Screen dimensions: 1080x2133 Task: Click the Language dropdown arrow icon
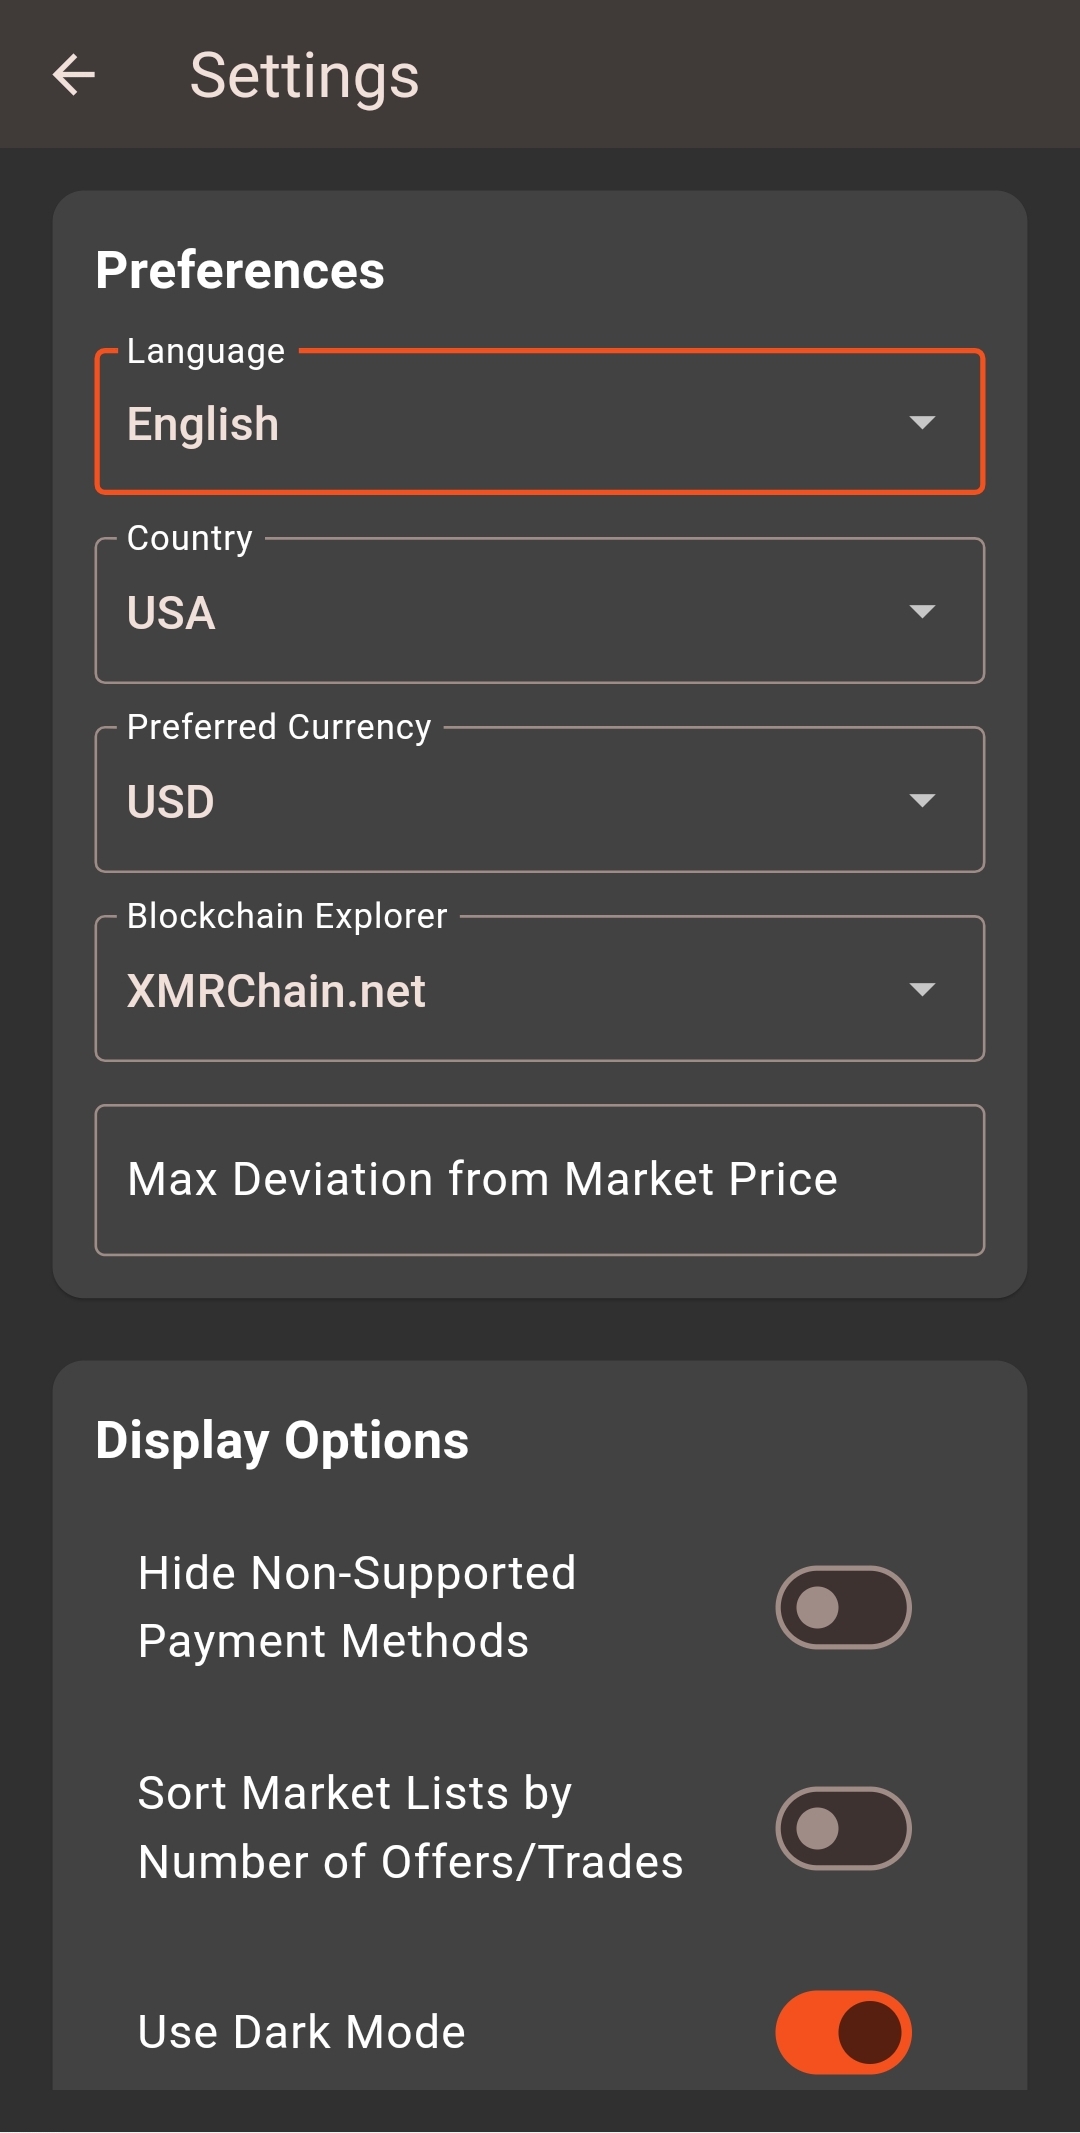click(x=921, y=422)
